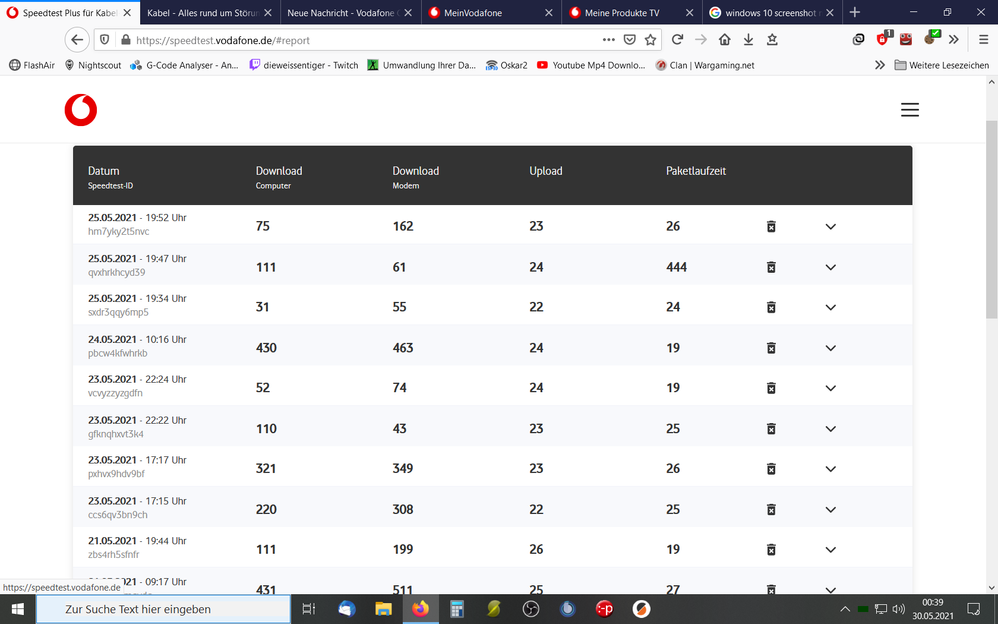Switch to windows 10 screenshot tab
The height and width of the screenshot is (624, 998).
pos(772,13)
